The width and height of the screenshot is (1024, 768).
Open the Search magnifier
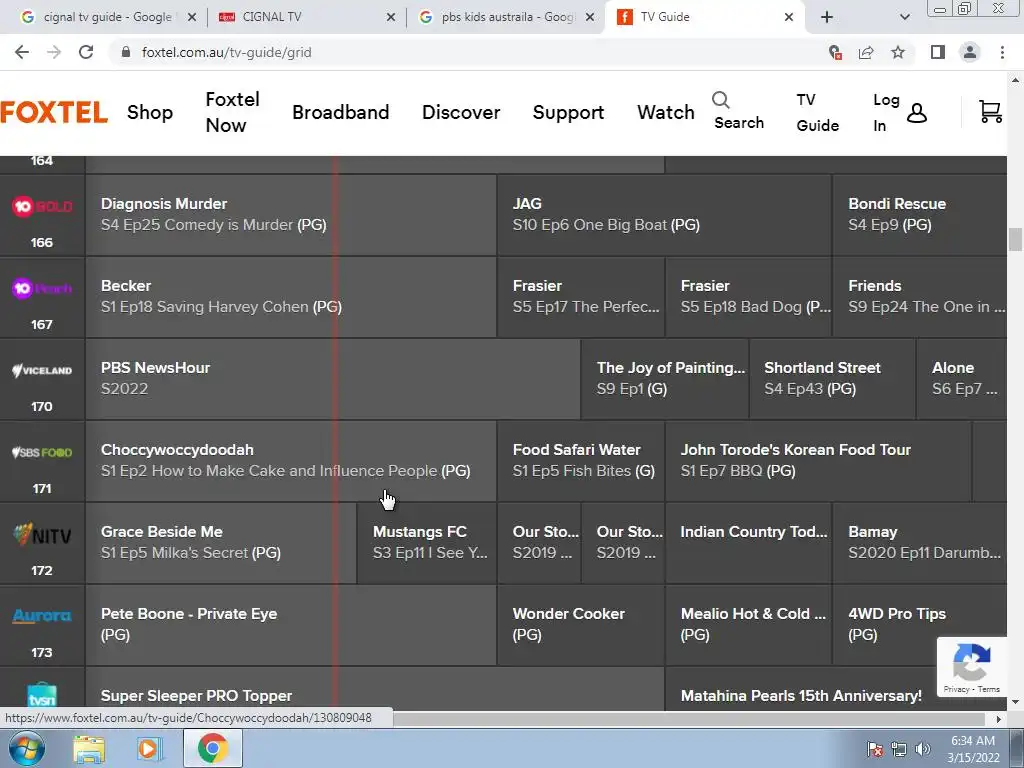point(720,100)
